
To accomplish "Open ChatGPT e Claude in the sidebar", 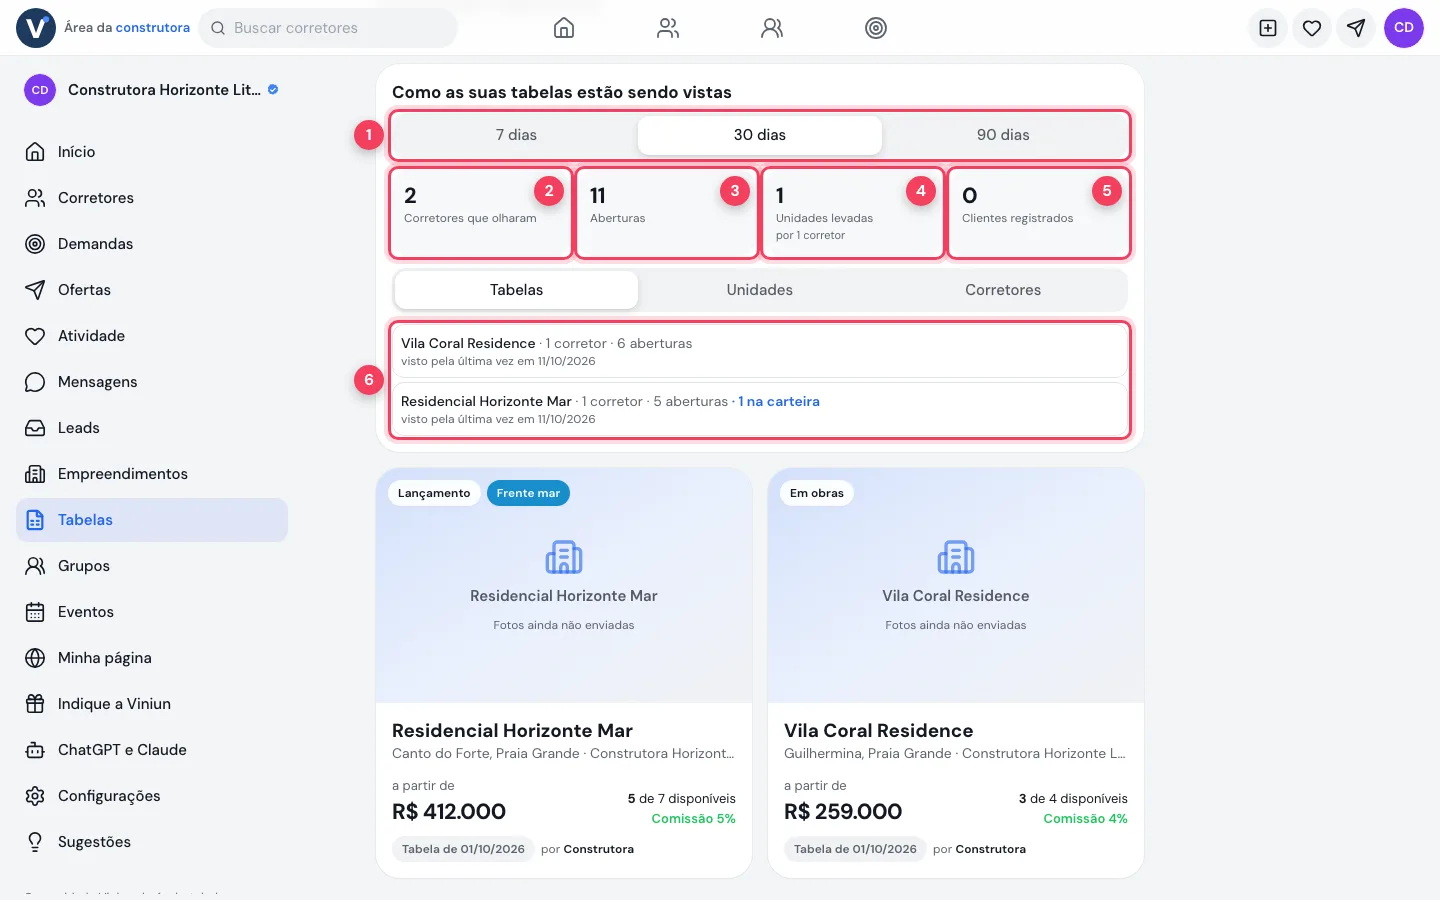I will tap(152, 750).
